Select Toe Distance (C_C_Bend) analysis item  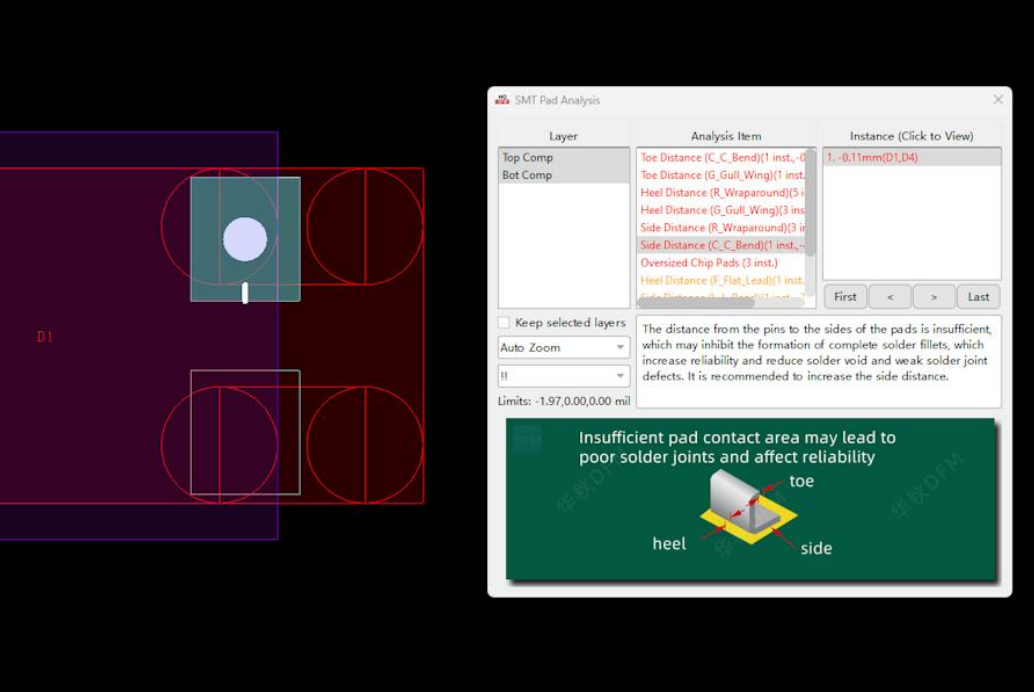pyautogui.click(x=720, y=157)
